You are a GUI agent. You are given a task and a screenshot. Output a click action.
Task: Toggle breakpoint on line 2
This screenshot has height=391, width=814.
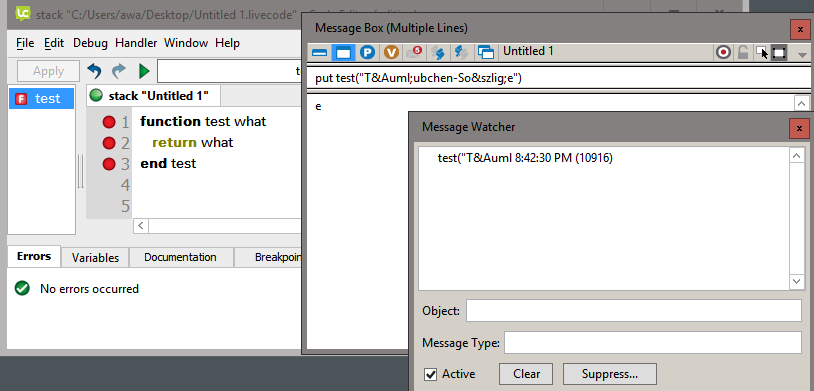coord(108,143)
